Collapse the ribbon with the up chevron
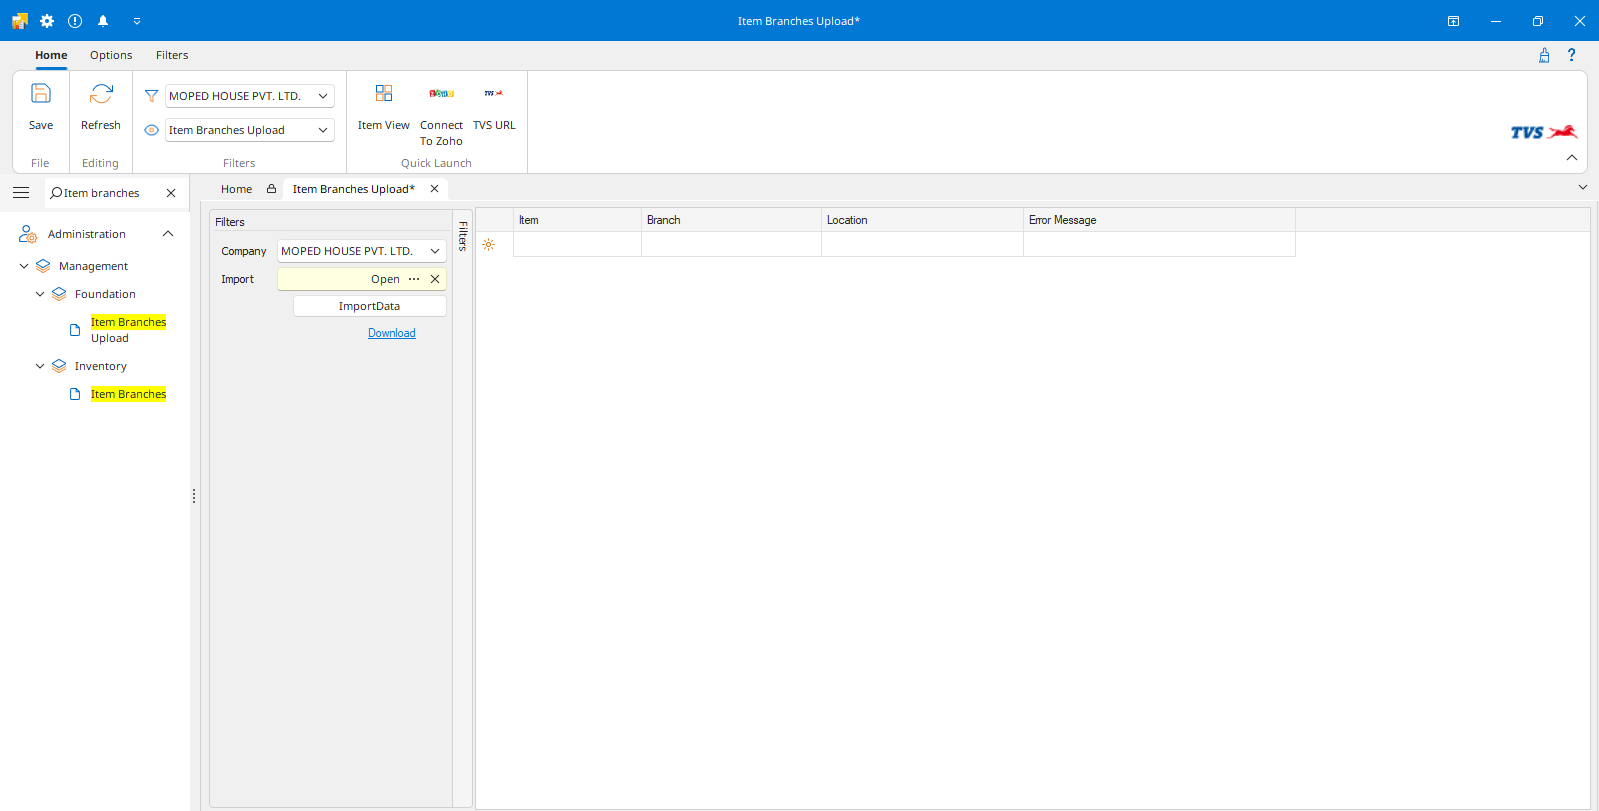1599x811 pixels. 1571,158
